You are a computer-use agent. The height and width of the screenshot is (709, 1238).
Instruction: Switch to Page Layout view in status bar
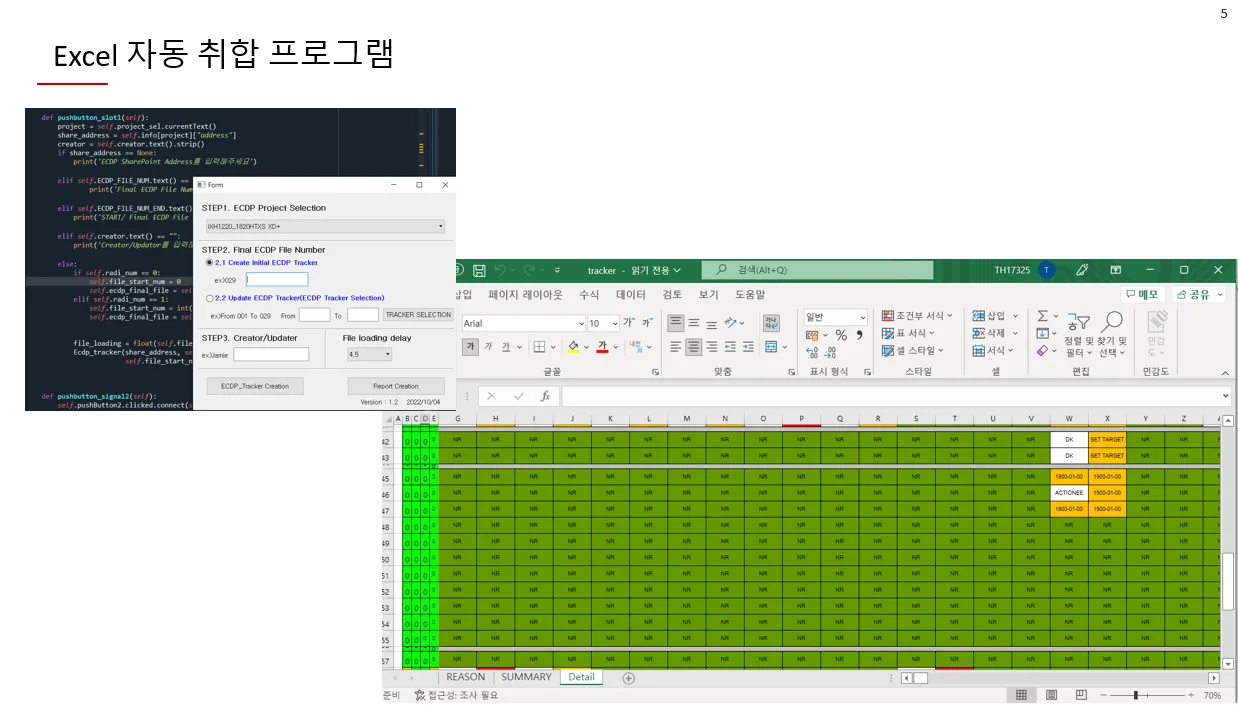[x=1051, y=695]
